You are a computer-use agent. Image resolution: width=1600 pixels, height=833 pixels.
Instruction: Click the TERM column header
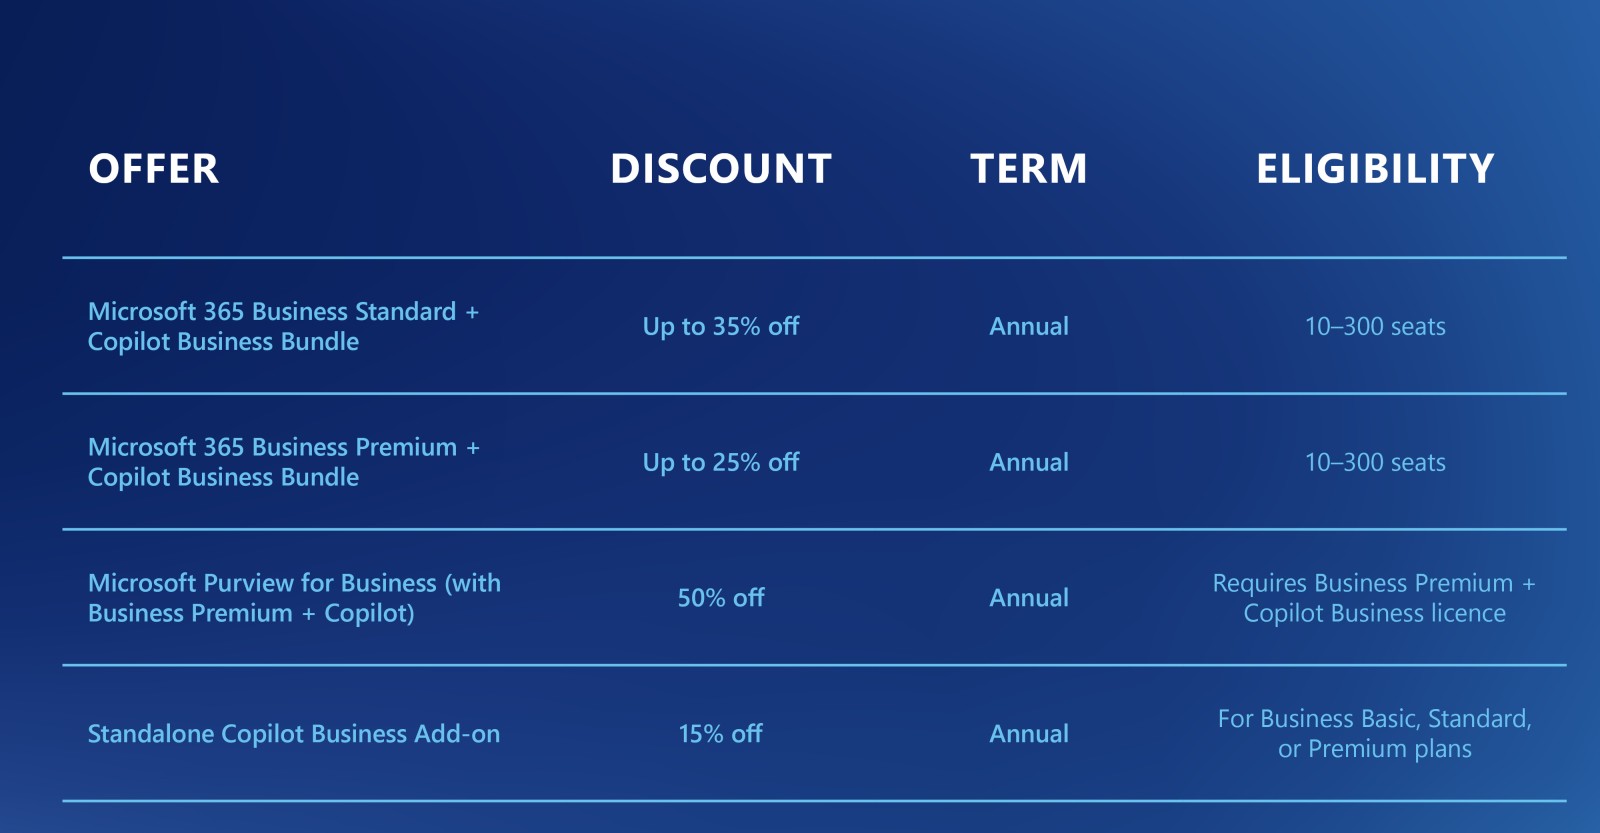click(1028, 169)
